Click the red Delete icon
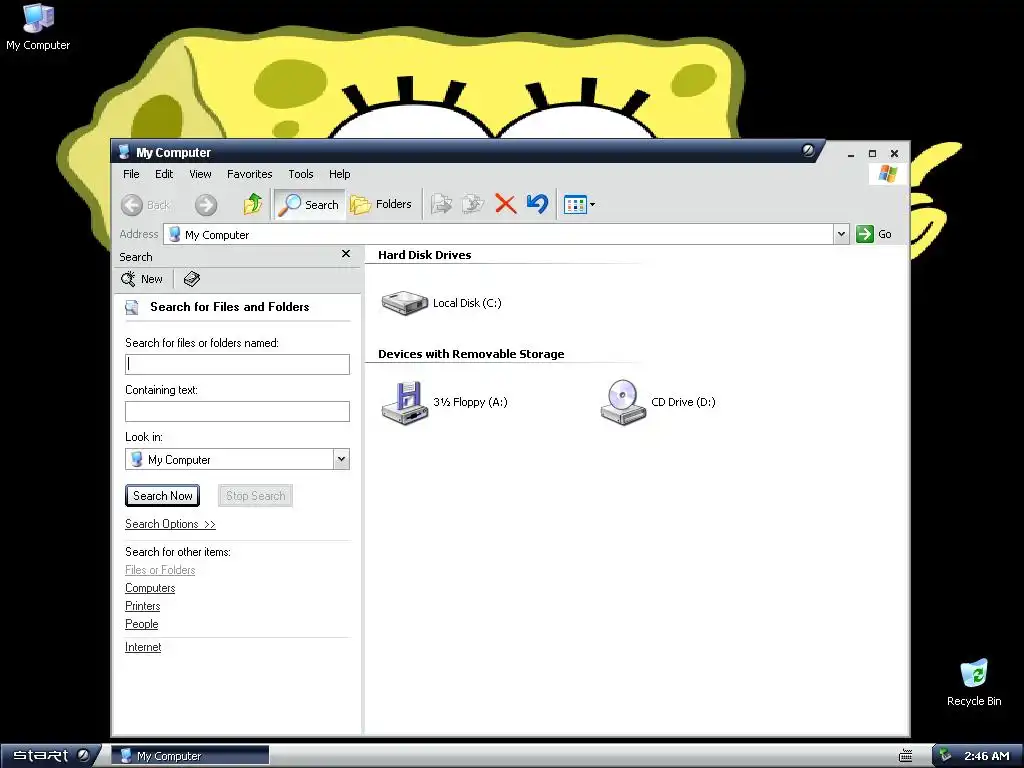This screenshot has width=1024, height=768. click(x=505, y=204)
